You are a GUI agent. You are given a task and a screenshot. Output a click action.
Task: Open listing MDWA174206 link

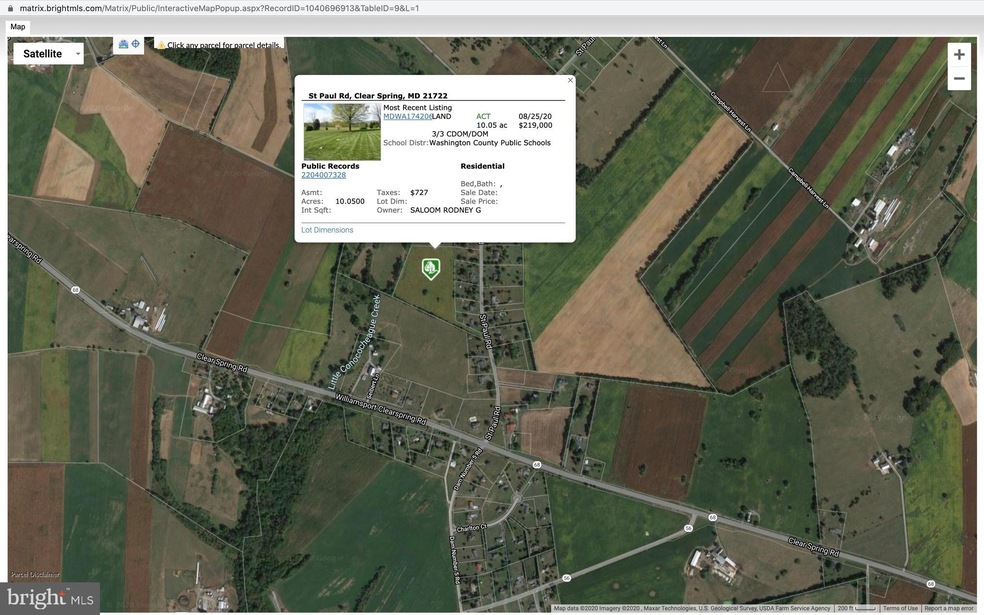coord(406,116)
